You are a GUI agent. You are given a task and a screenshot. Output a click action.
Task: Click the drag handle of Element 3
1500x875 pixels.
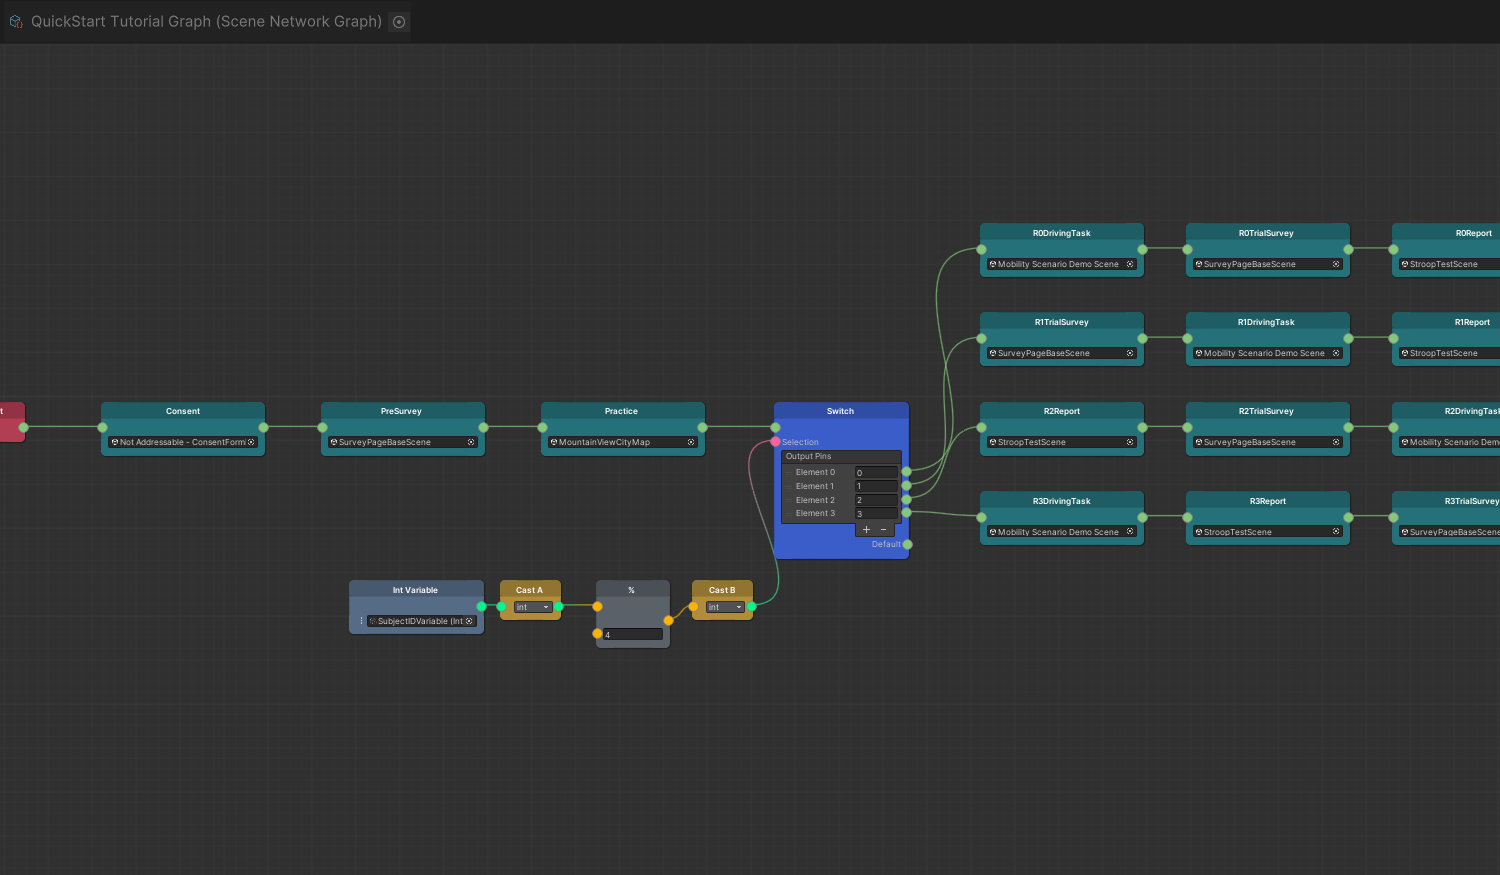[789, 514]
